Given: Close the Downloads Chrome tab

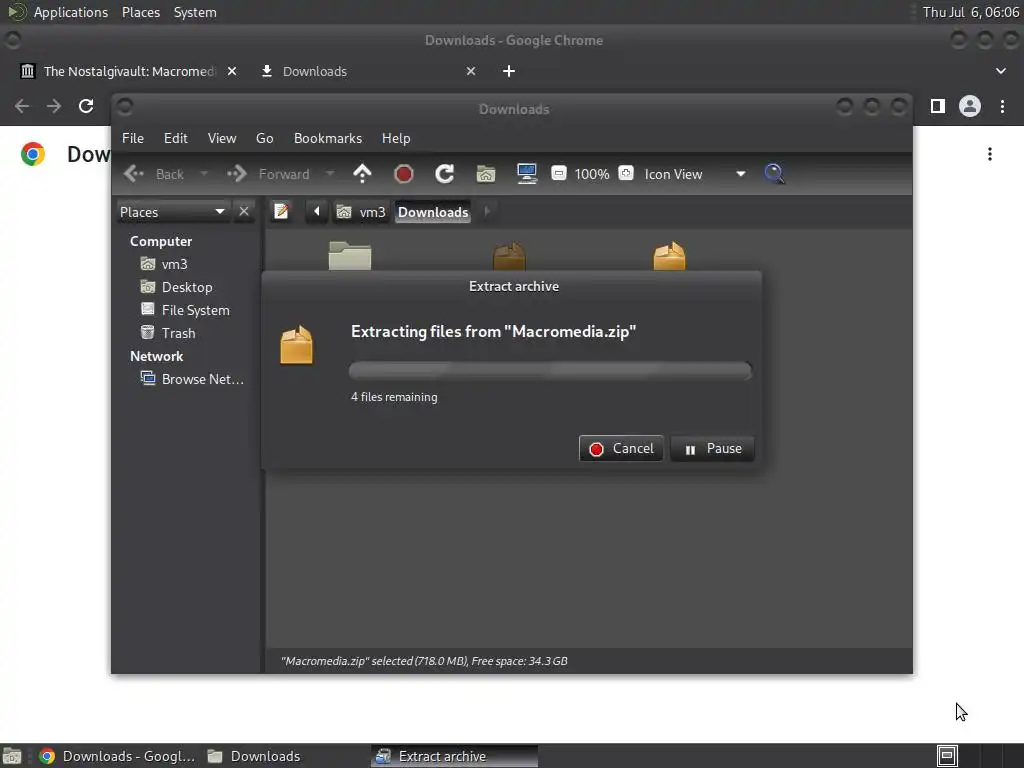Looking at the screenshot, I should [471, 71].
